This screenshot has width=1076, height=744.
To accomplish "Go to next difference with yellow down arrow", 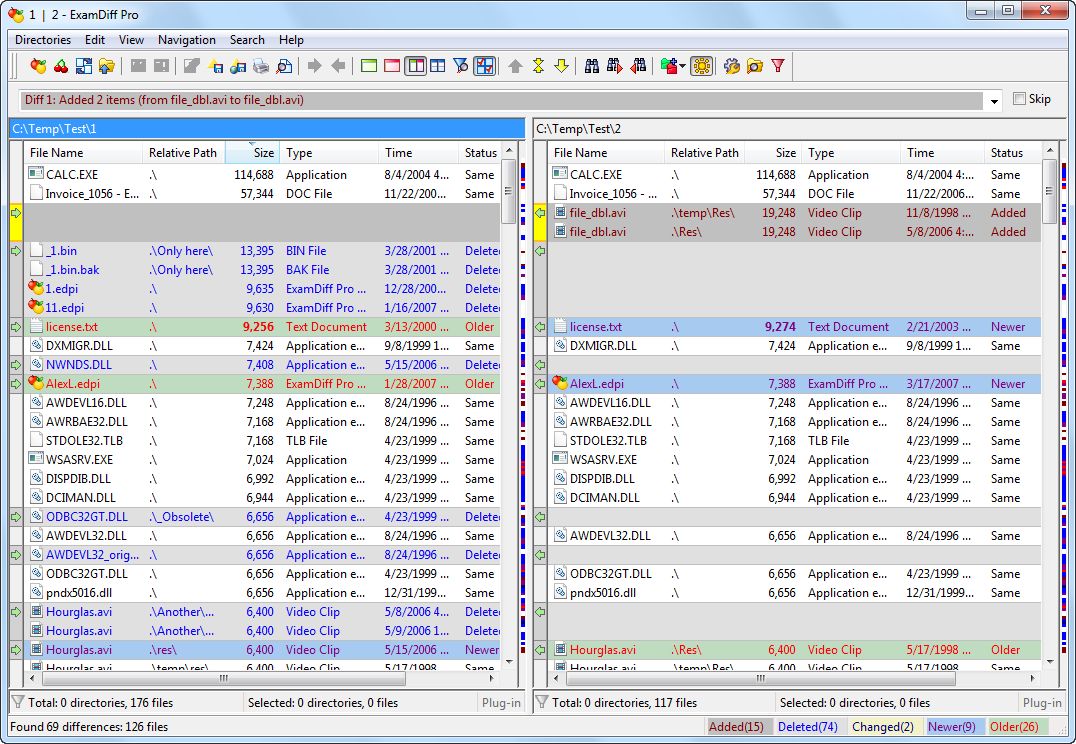I will tap(561, 66).
